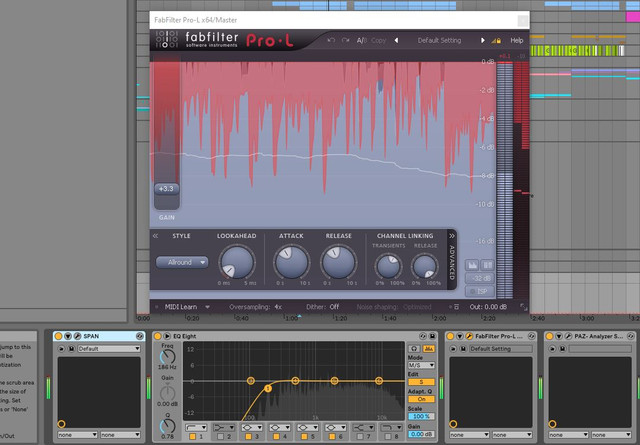Enable EQ Eight band 2 checkbox
This screenshot has height=445, width=640.
tap(220, 436)
